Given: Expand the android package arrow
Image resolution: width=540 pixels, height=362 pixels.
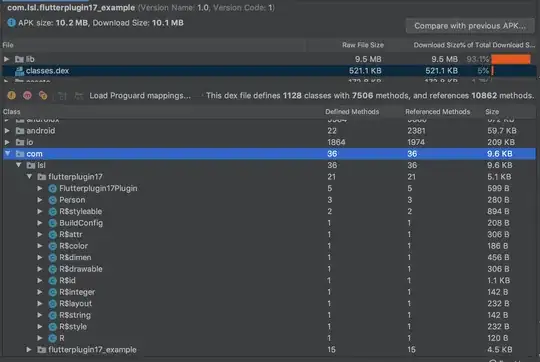Looking at the screenshot, I should point(7,131).
